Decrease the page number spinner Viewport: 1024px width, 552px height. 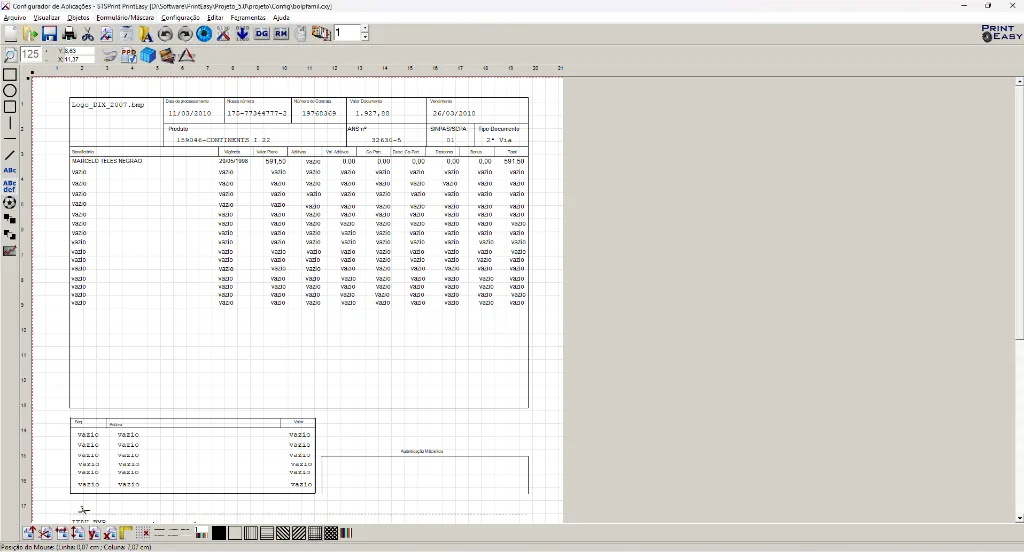pyautogui.click(x=364, y=37)
